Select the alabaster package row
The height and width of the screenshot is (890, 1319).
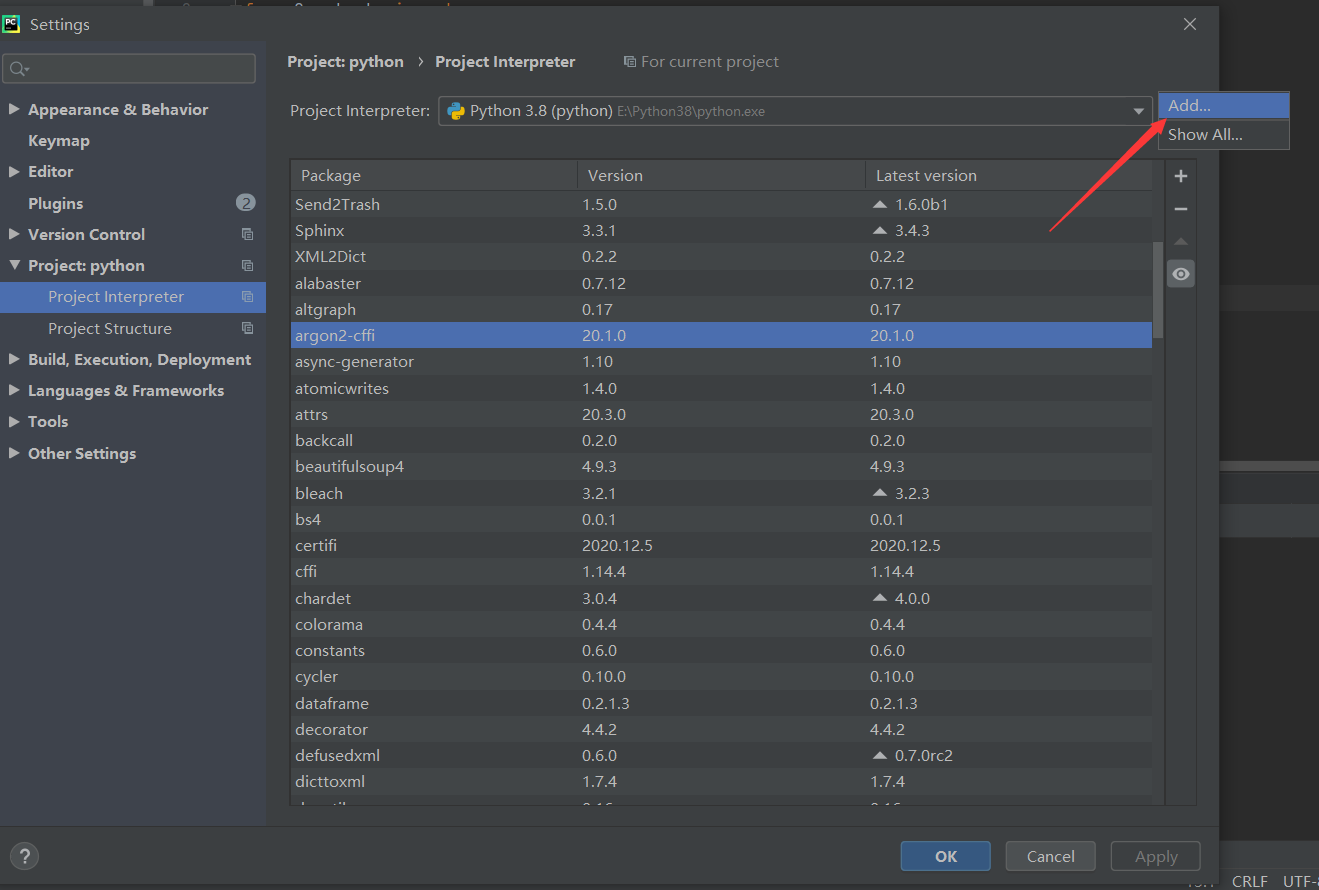(721, 283)
